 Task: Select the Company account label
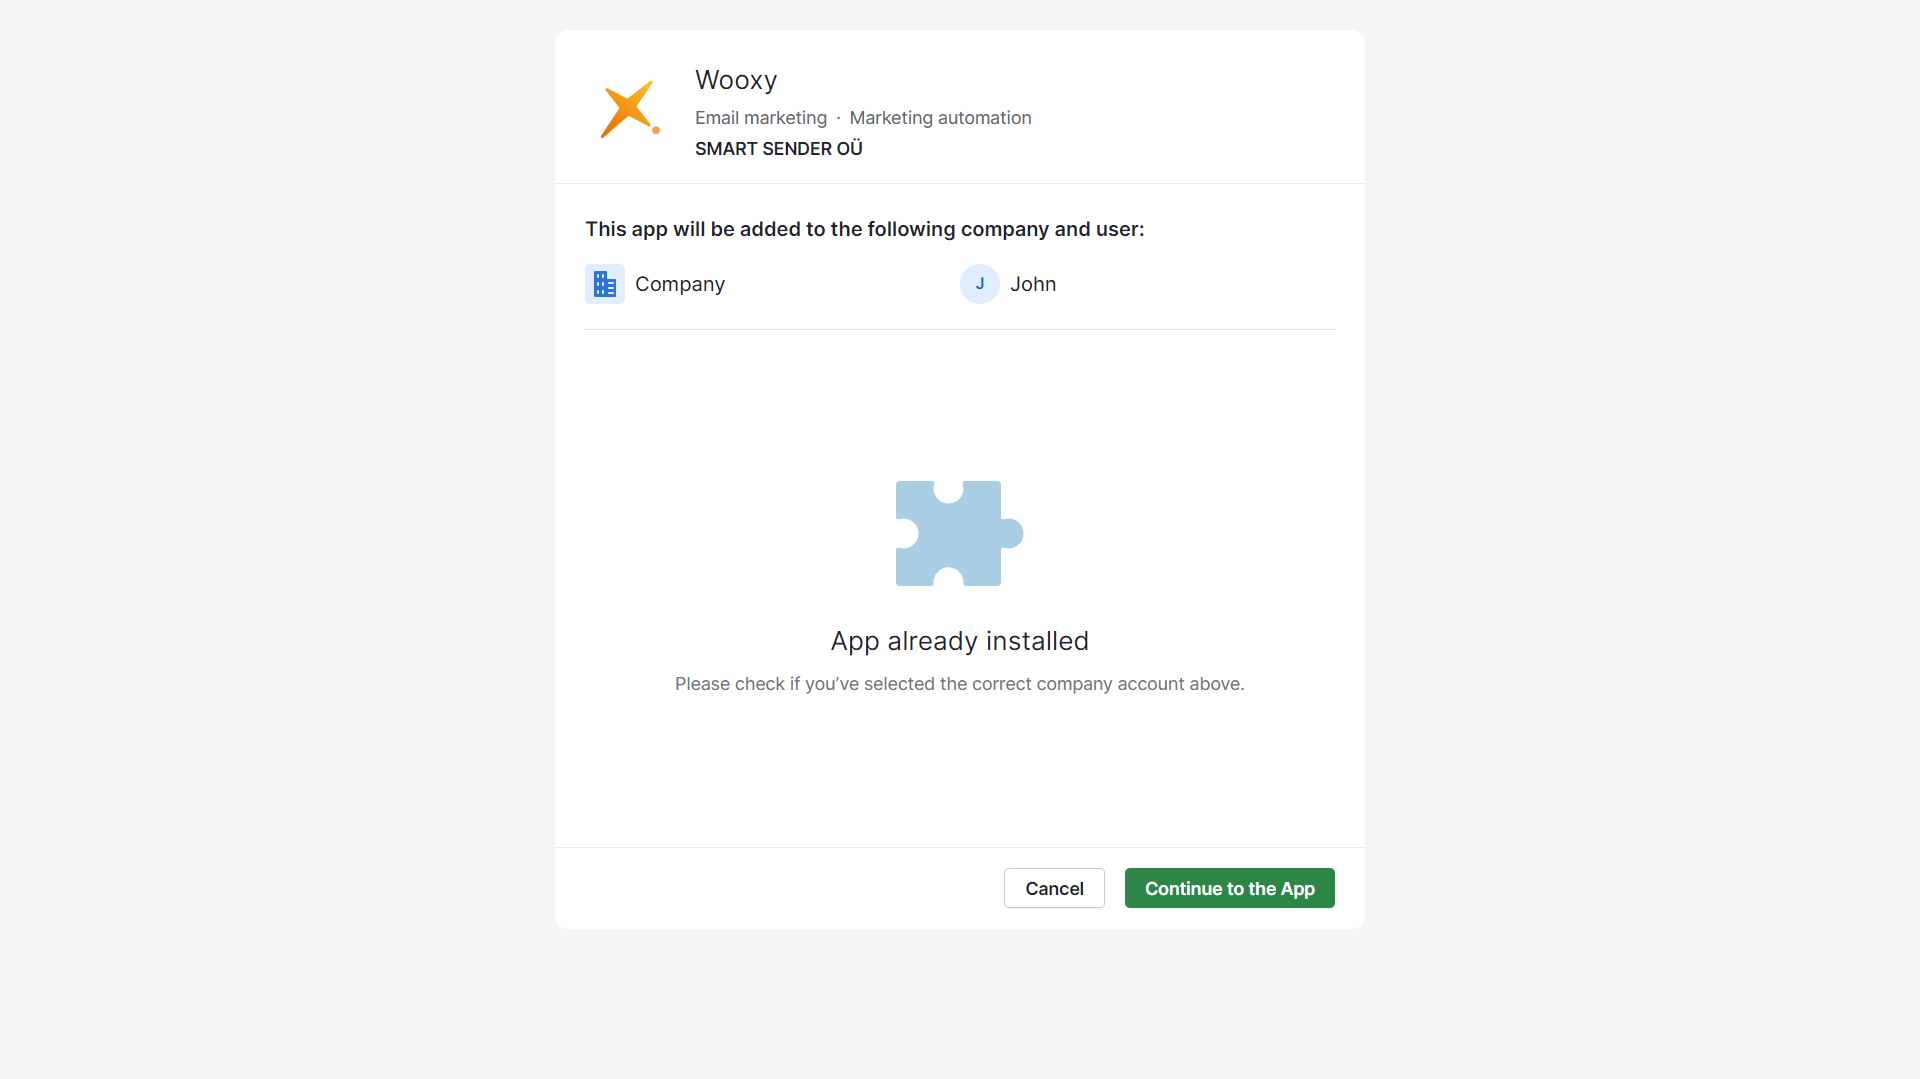click(x=680, y=284)
